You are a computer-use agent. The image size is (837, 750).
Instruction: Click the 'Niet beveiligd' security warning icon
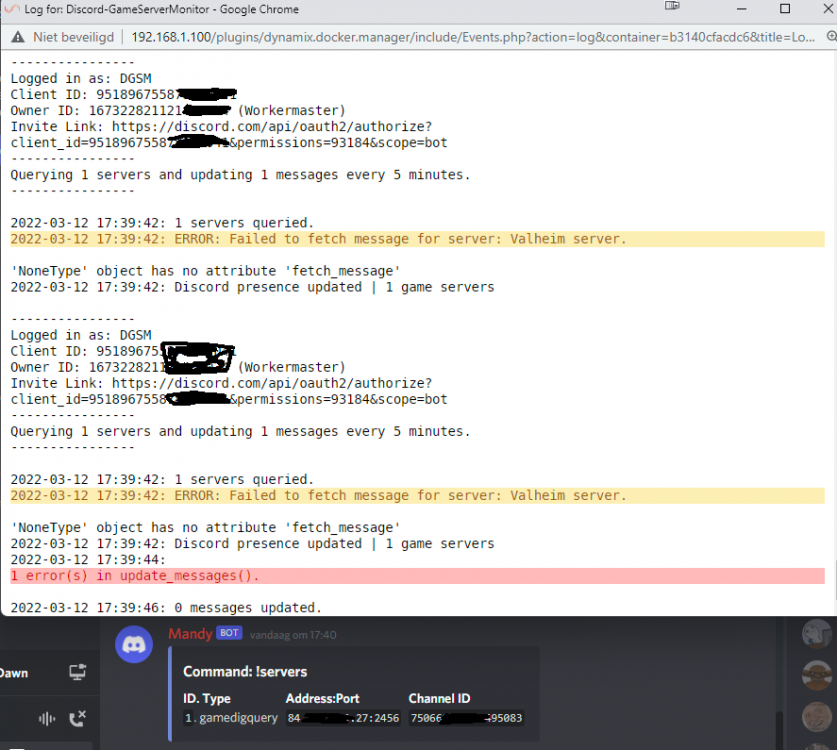coord(18,37)
